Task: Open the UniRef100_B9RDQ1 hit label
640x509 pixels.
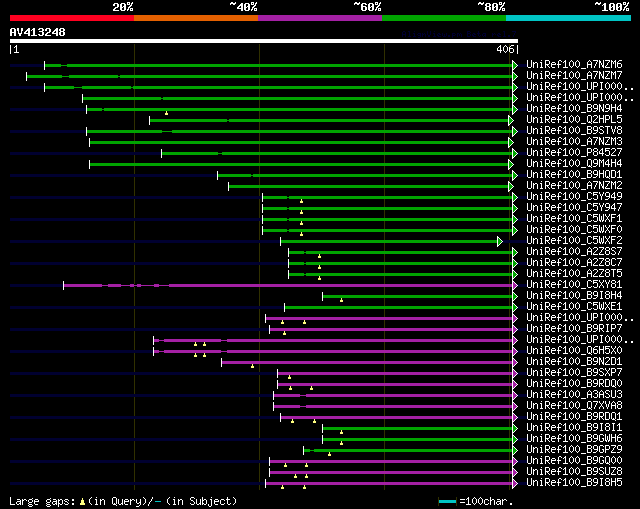Action: (574, 417)
